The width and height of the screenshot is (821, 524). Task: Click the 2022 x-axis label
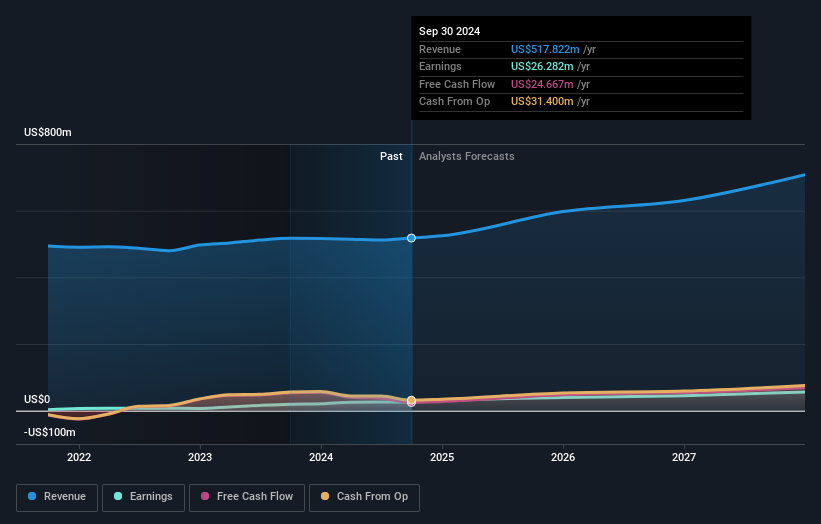(79, 457)
